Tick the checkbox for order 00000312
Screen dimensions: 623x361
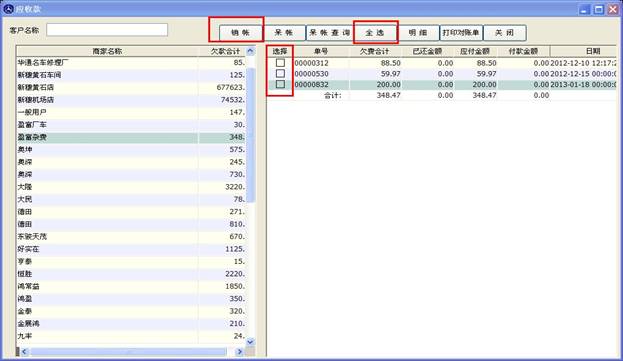click(280, 63)
